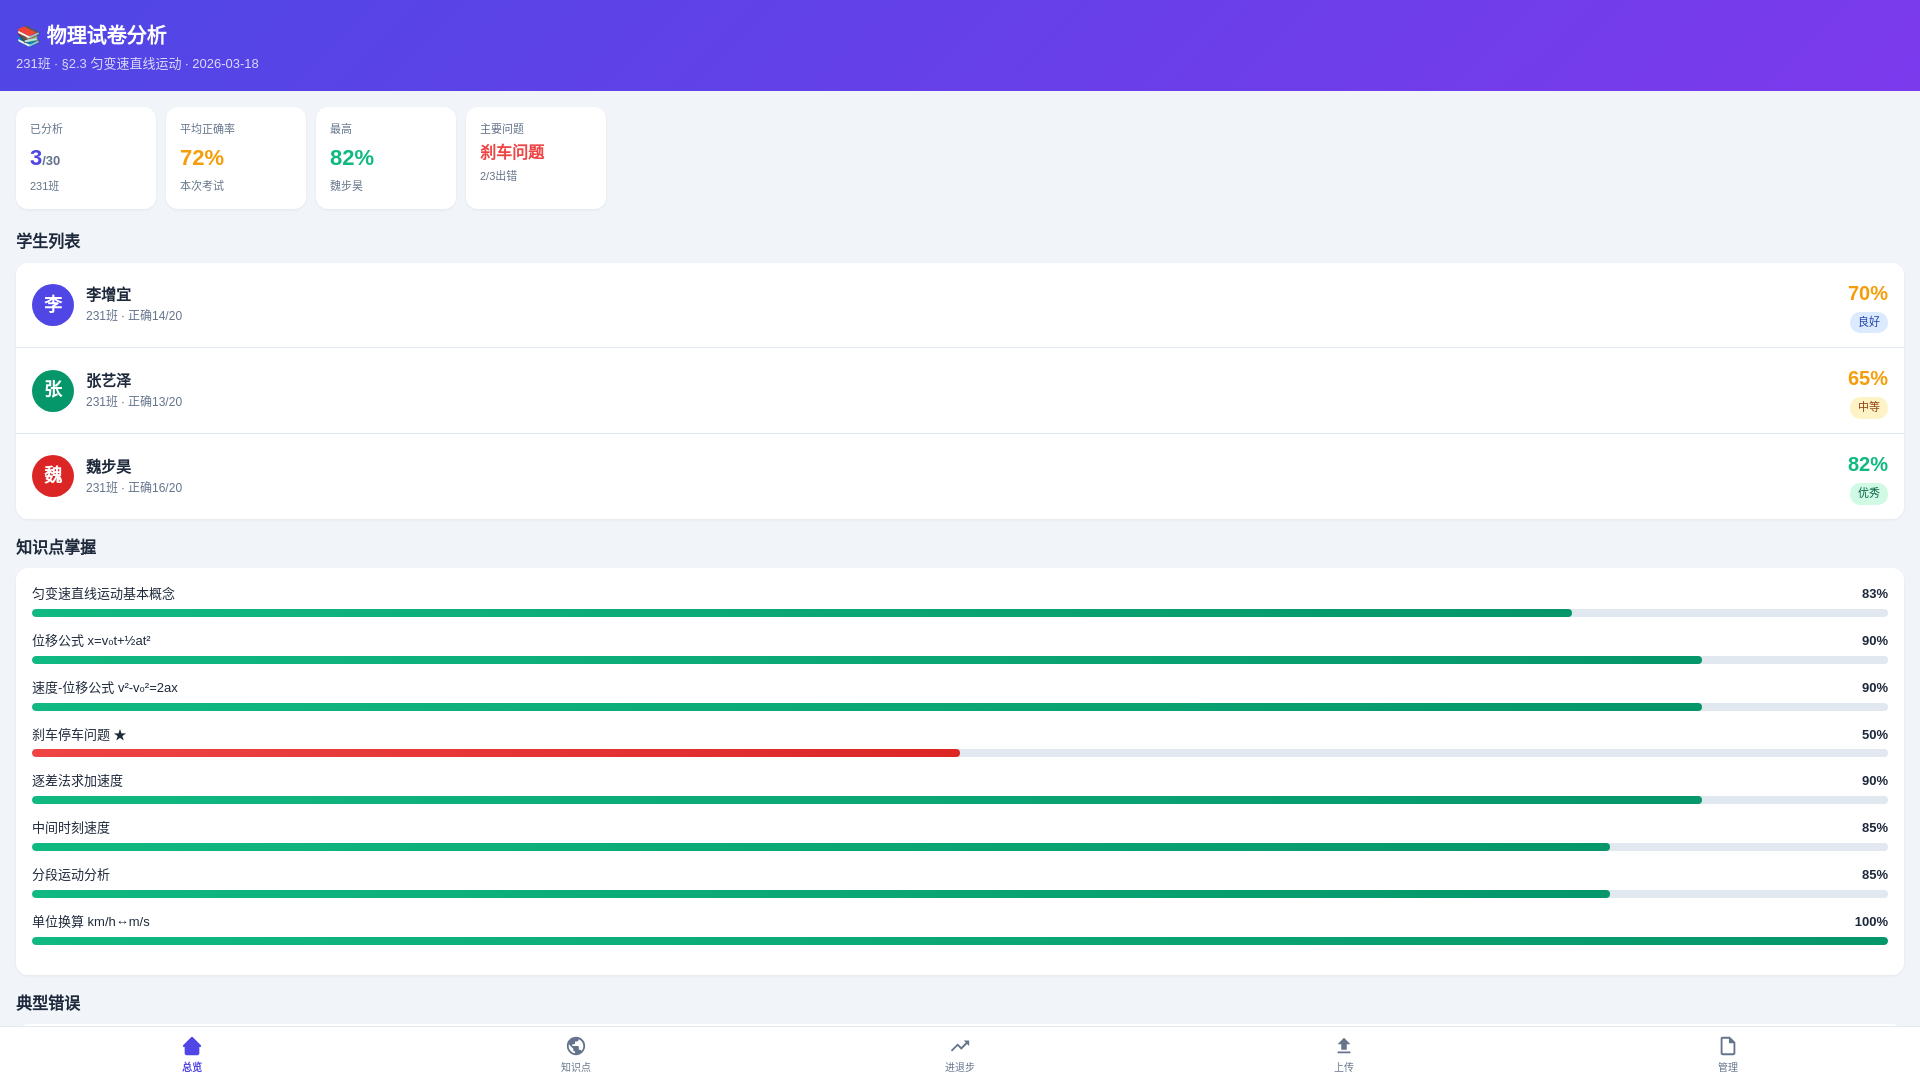Image resolution: width=1920 pixels, height=1080 pixels.
Task: Open the 已分析 3/30 summary card
Action: pos(86,158)
